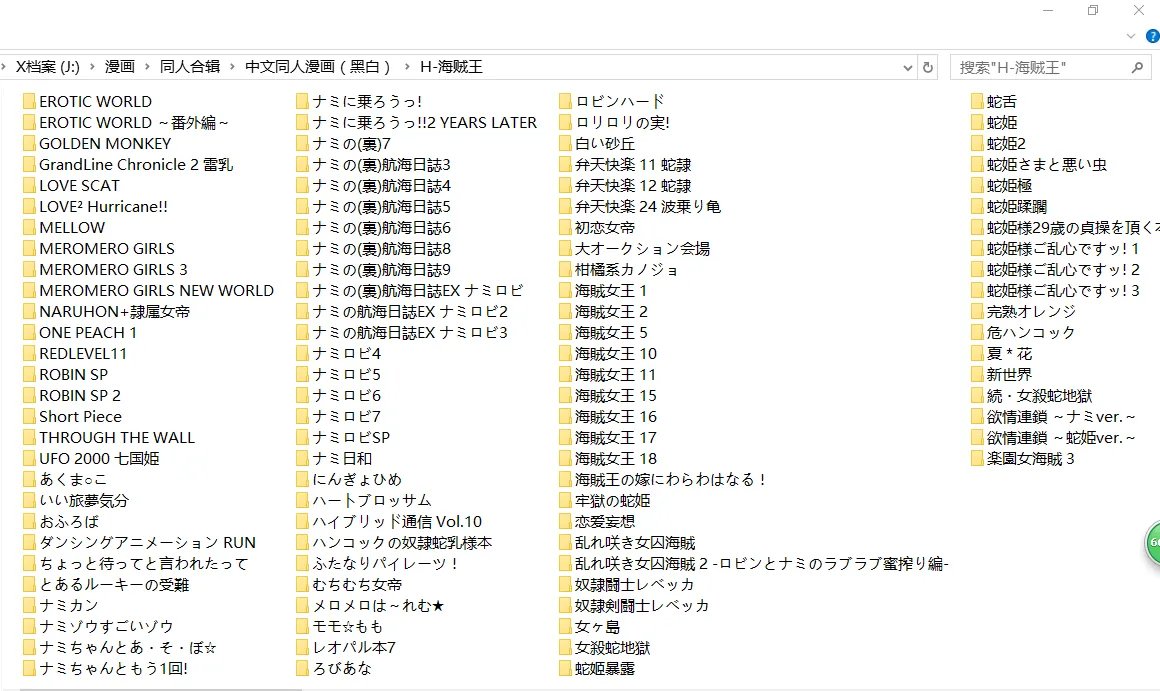The width and height of the screenshot is (1160, 691).
Task: Jump to the 同人合辑 breadcrumb folder
Action: pos(189,67)
